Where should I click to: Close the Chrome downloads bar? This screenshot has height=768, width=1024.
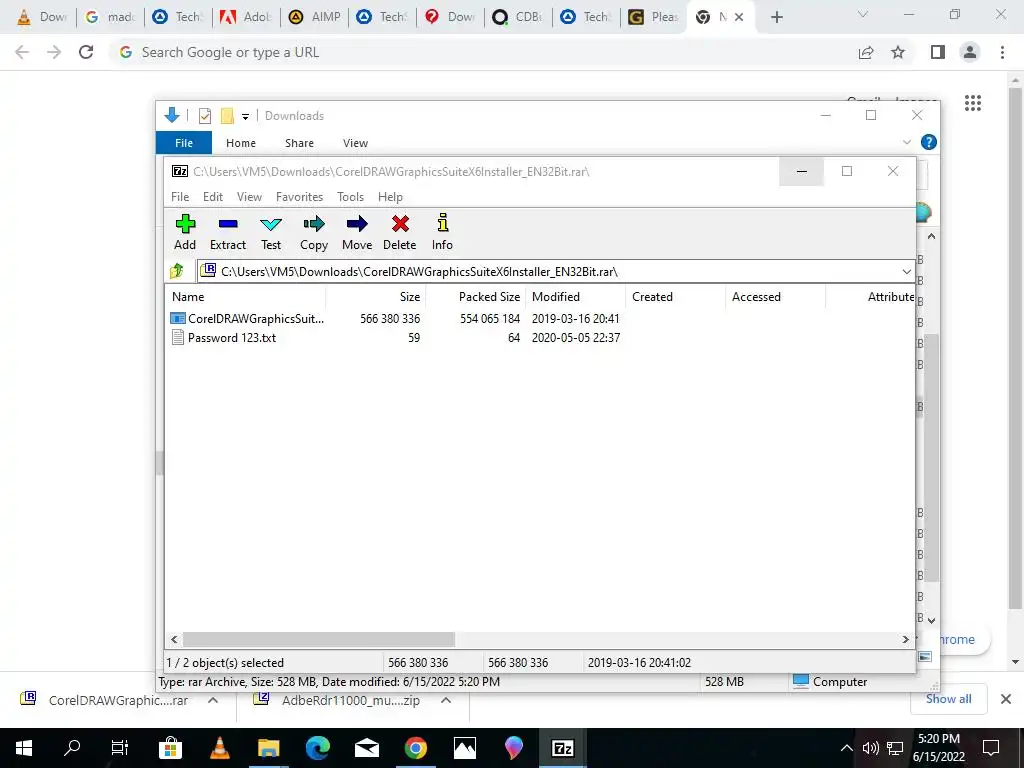tap(1006, 699)
